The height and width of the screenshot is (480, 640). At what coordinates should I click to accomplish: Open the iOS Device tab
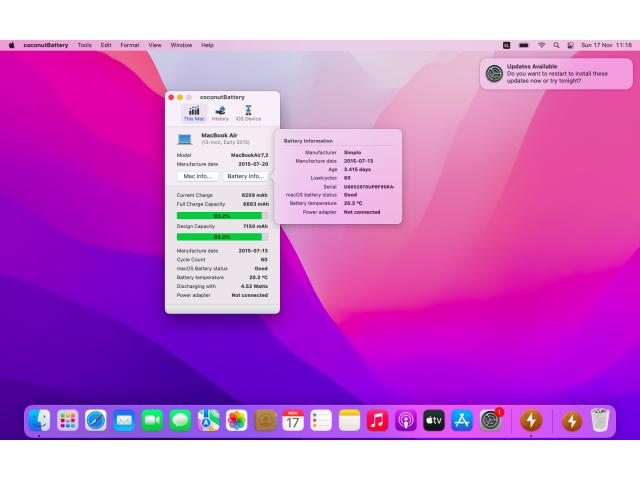248,113
